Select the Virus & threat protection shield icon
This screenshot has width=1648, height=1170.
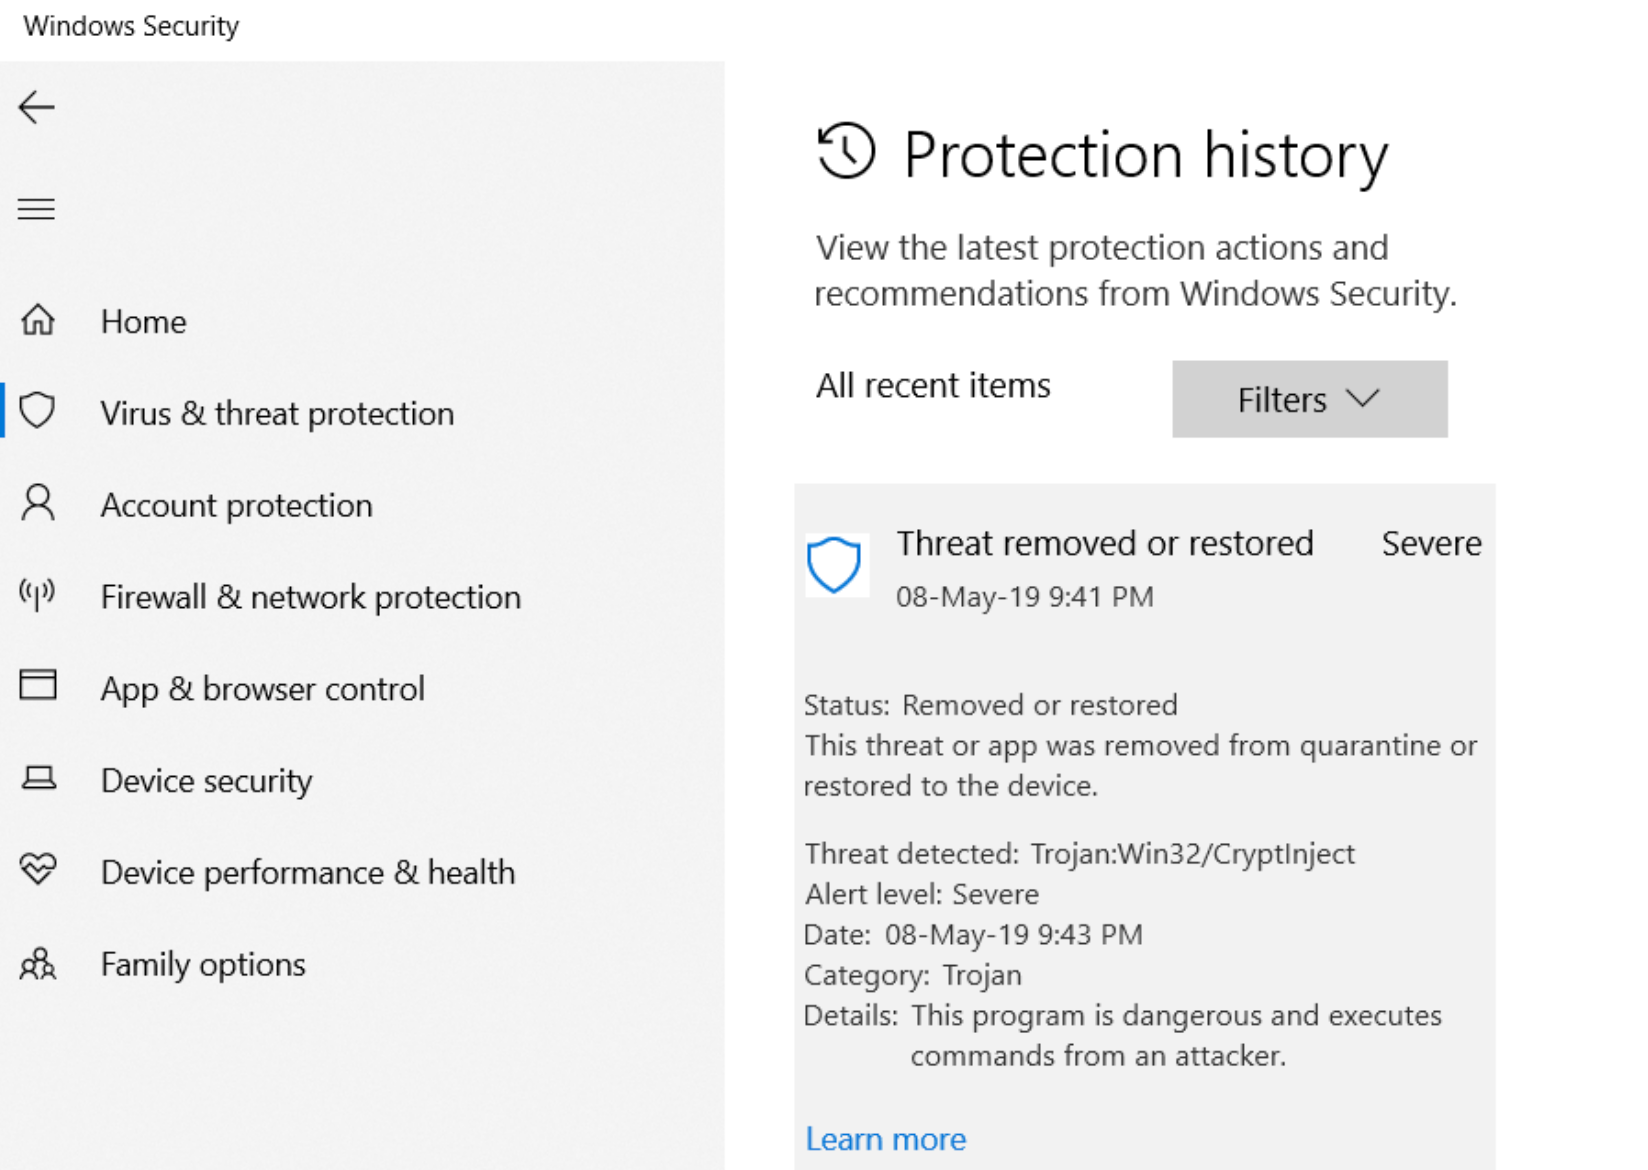click(x=37, y=412)
